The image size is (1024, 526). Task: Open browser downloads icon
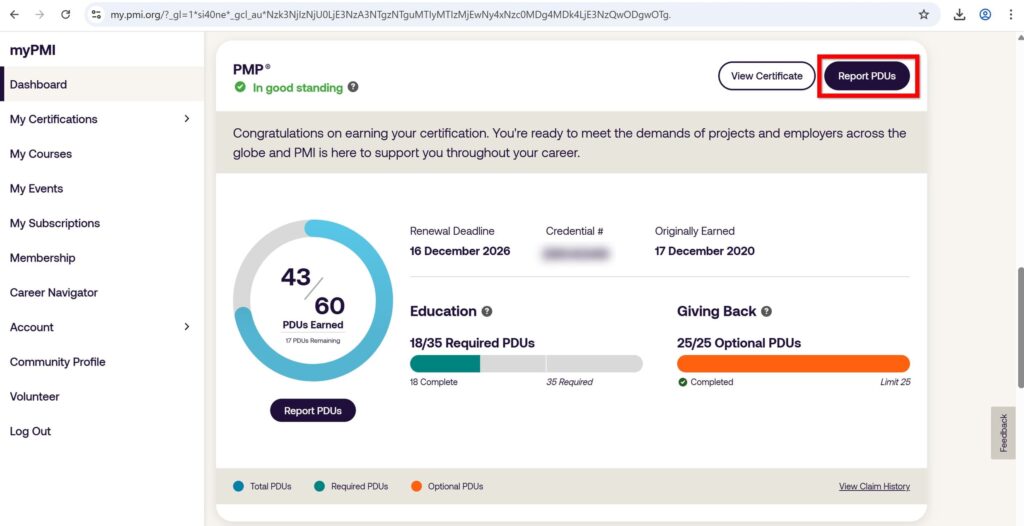tap(960, 15)
